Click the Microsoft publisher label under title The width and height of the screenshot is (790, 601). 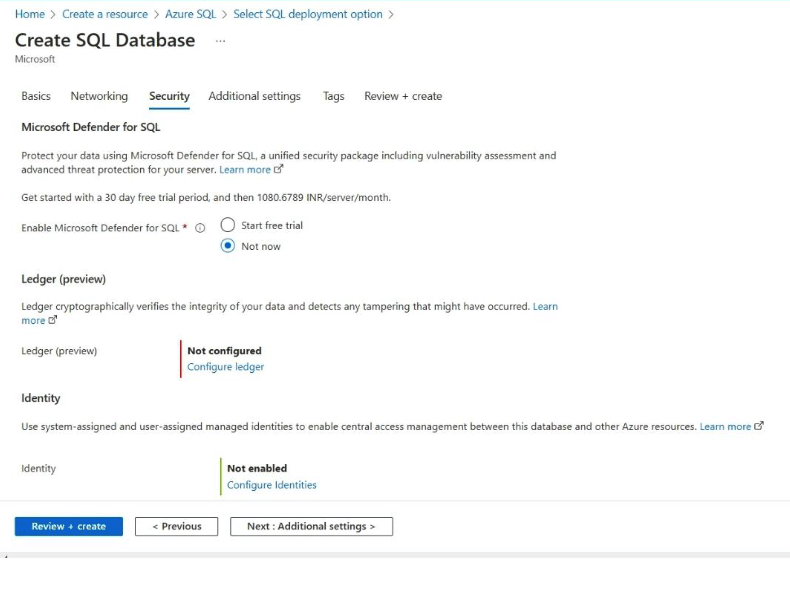coord(35,59)
